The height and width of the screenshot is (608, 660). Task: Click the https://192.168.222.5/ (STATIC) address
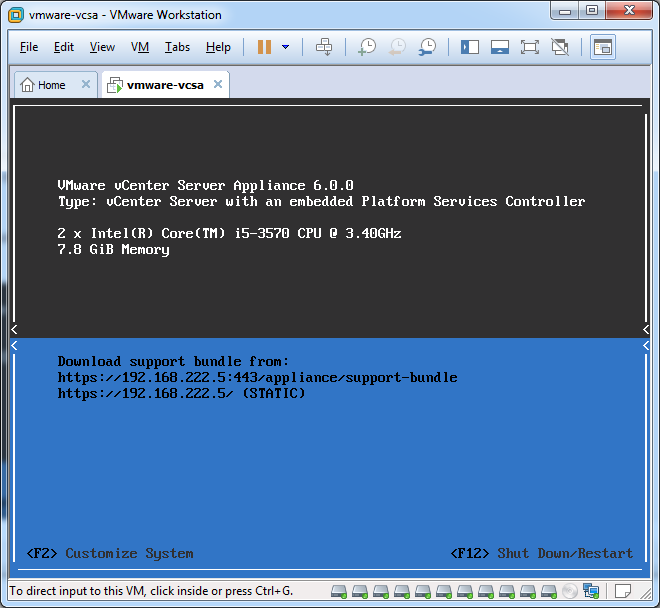pyautogui.click(x=181, y=394)
